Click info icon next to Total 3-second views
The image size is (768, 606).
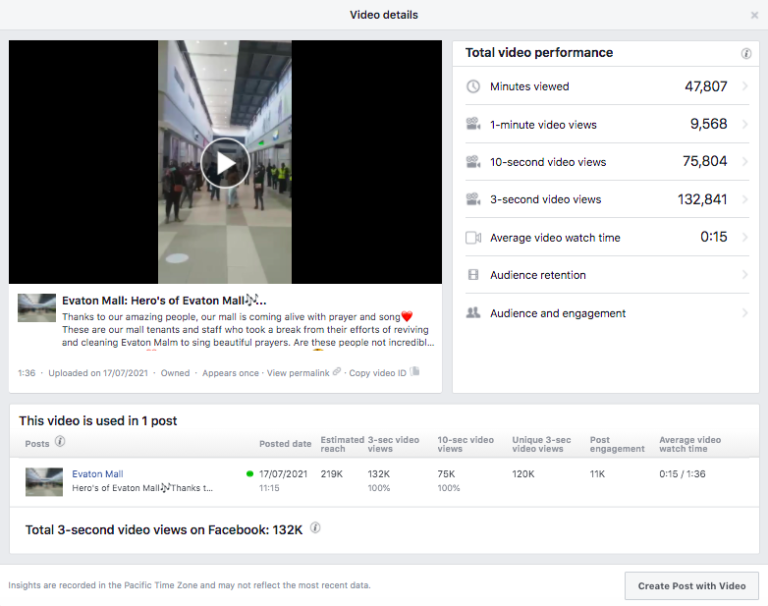315,528
